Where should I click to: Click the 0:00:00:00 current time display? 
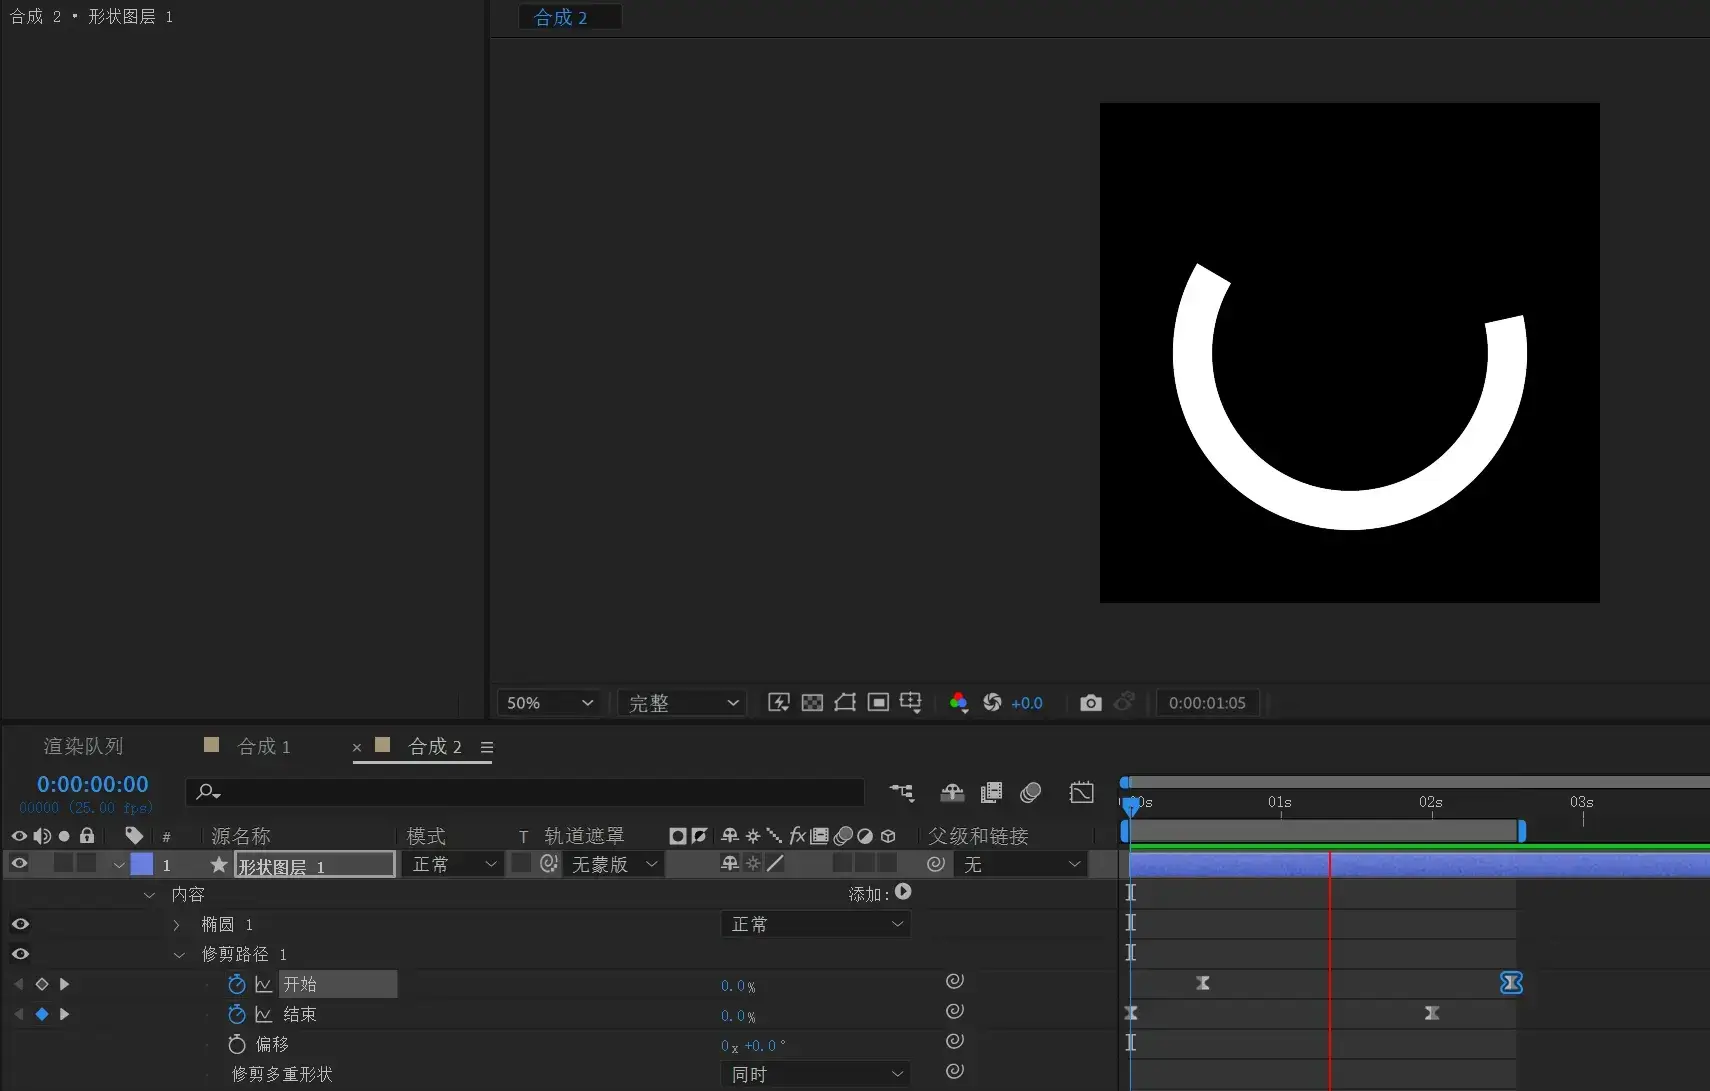[x=93, y=785]
